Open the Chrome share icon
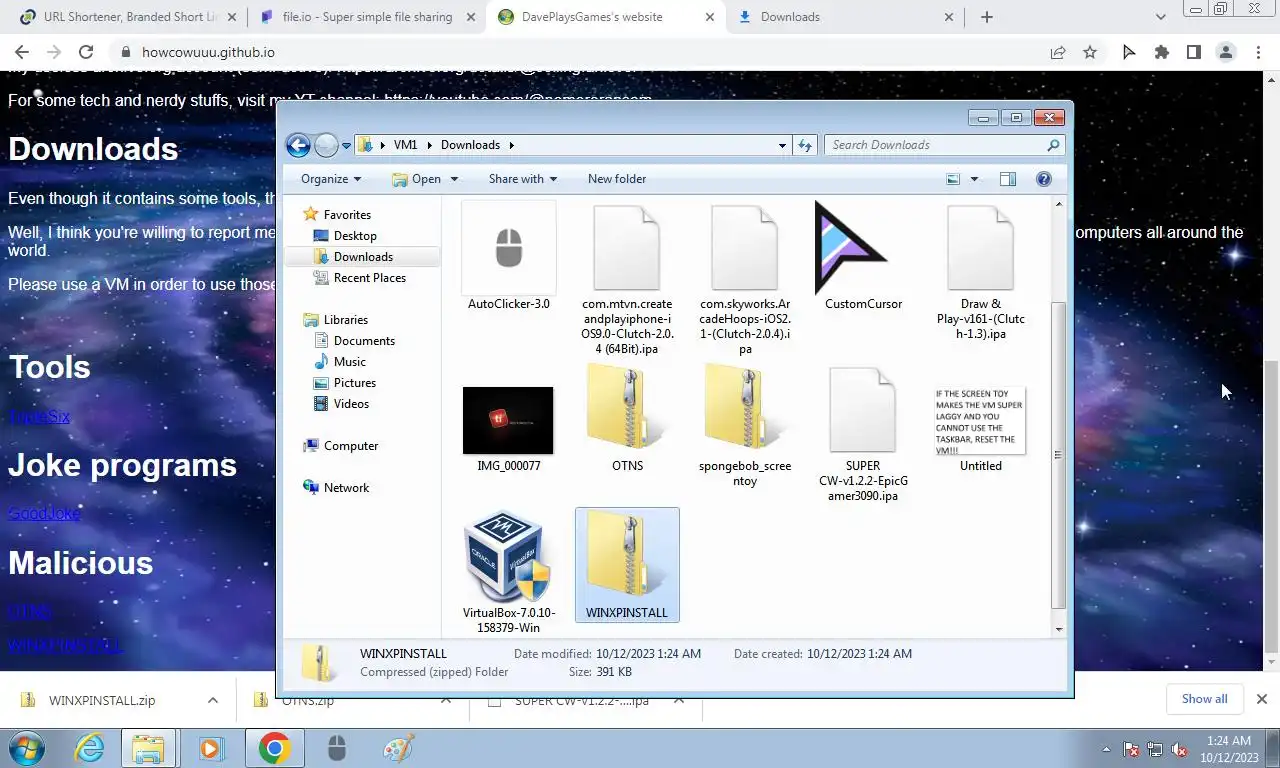 pyautogui.click(x=1057, y=52)
